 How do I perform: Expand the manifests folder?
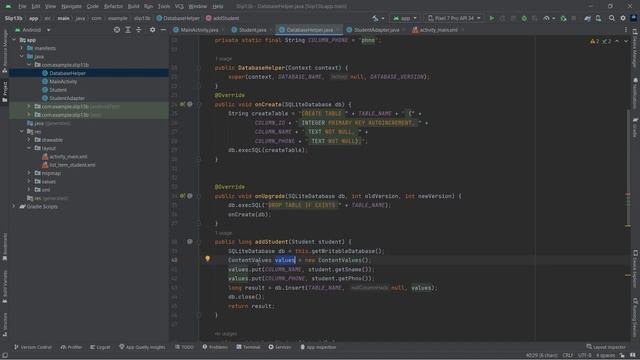pyautogui.click(x=22, y=48)
